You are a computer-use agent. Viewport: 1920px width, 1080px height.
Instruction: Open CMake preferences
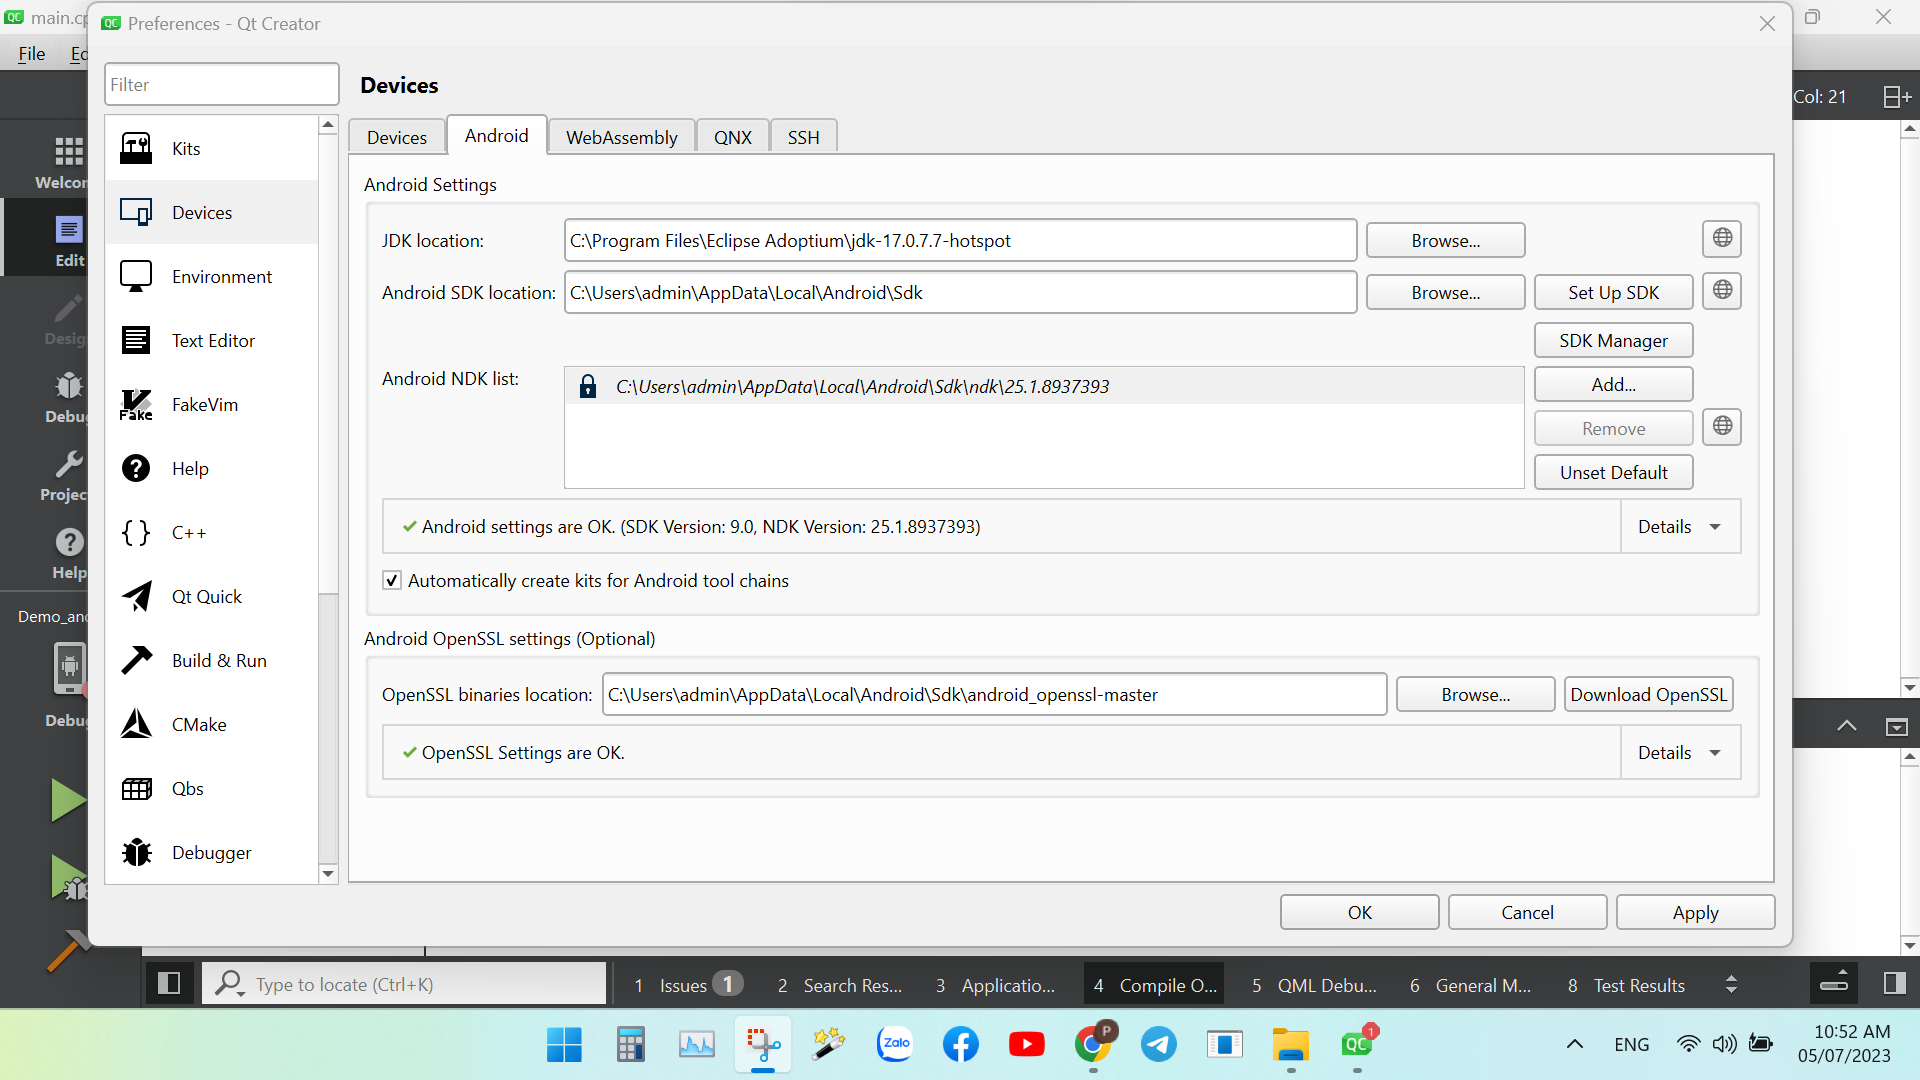[211, 724]
